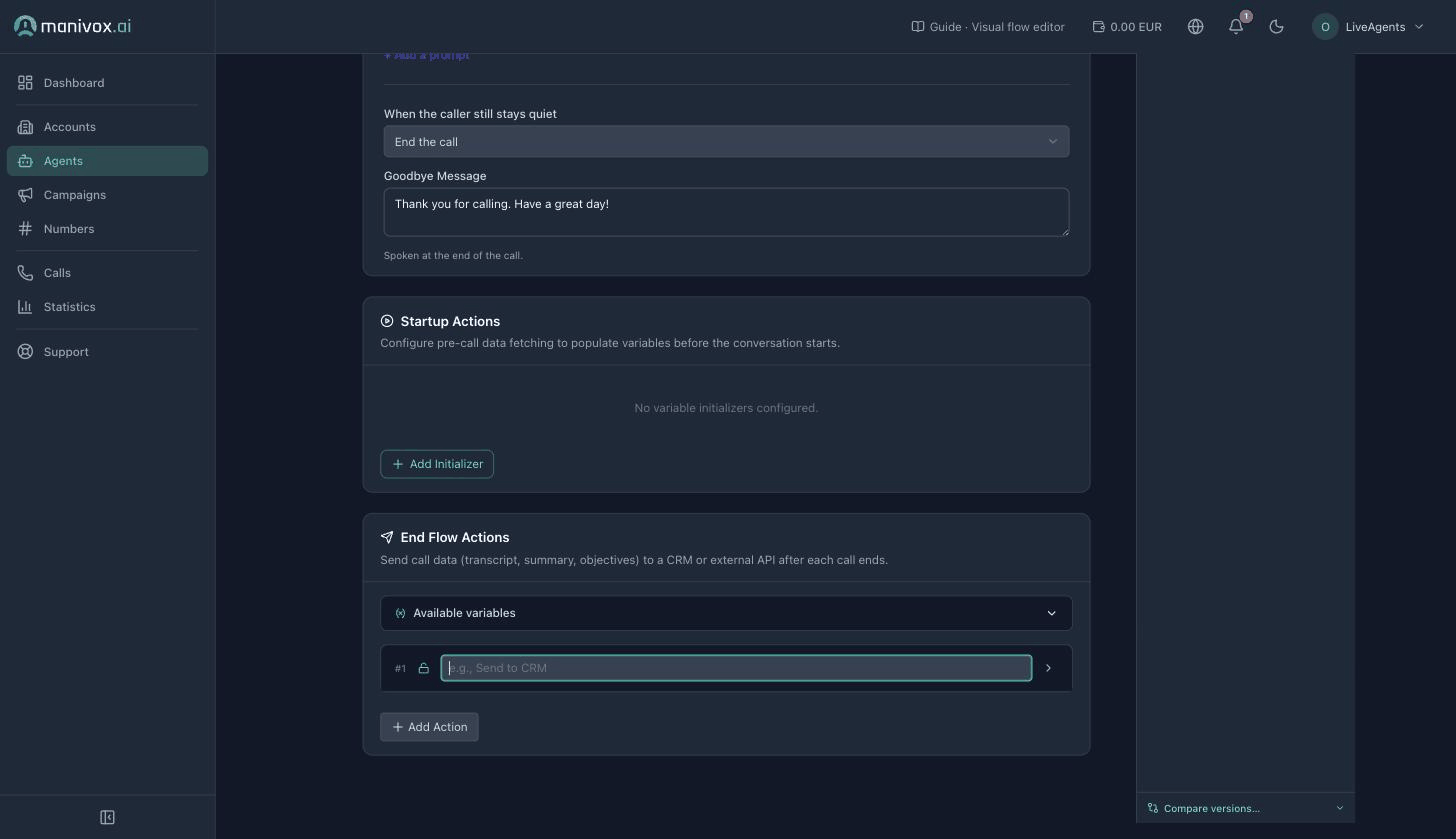The width and height of the screenshot is (1456, 839).
Task: Click the End Flow Actions heading
Action: (x=455, y=537)
